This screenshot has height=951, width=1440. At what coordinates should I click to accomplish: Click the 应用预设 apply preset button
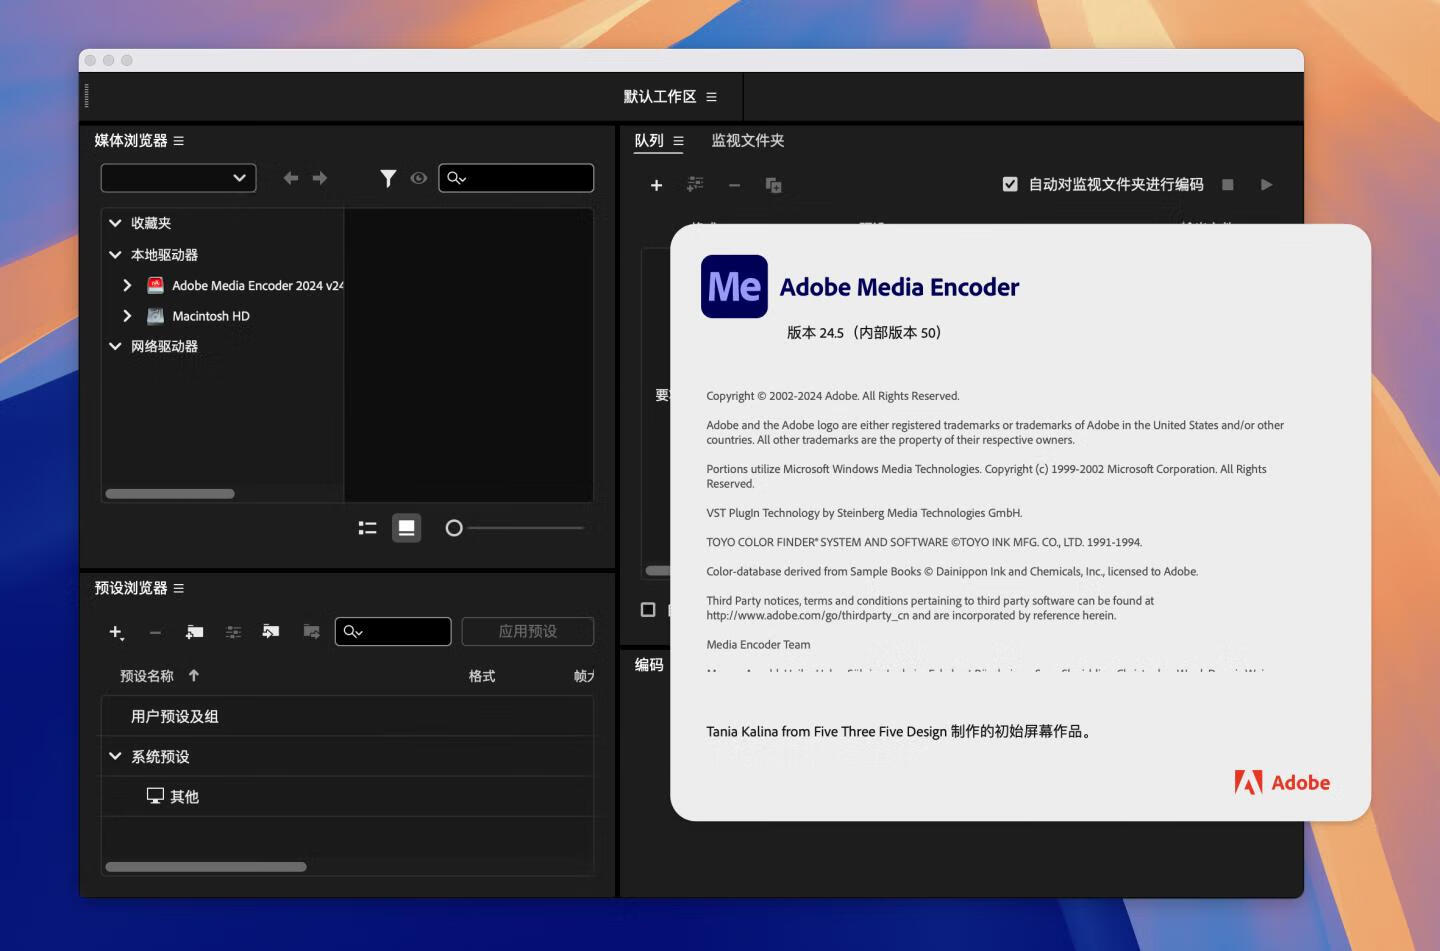point(528,631)
